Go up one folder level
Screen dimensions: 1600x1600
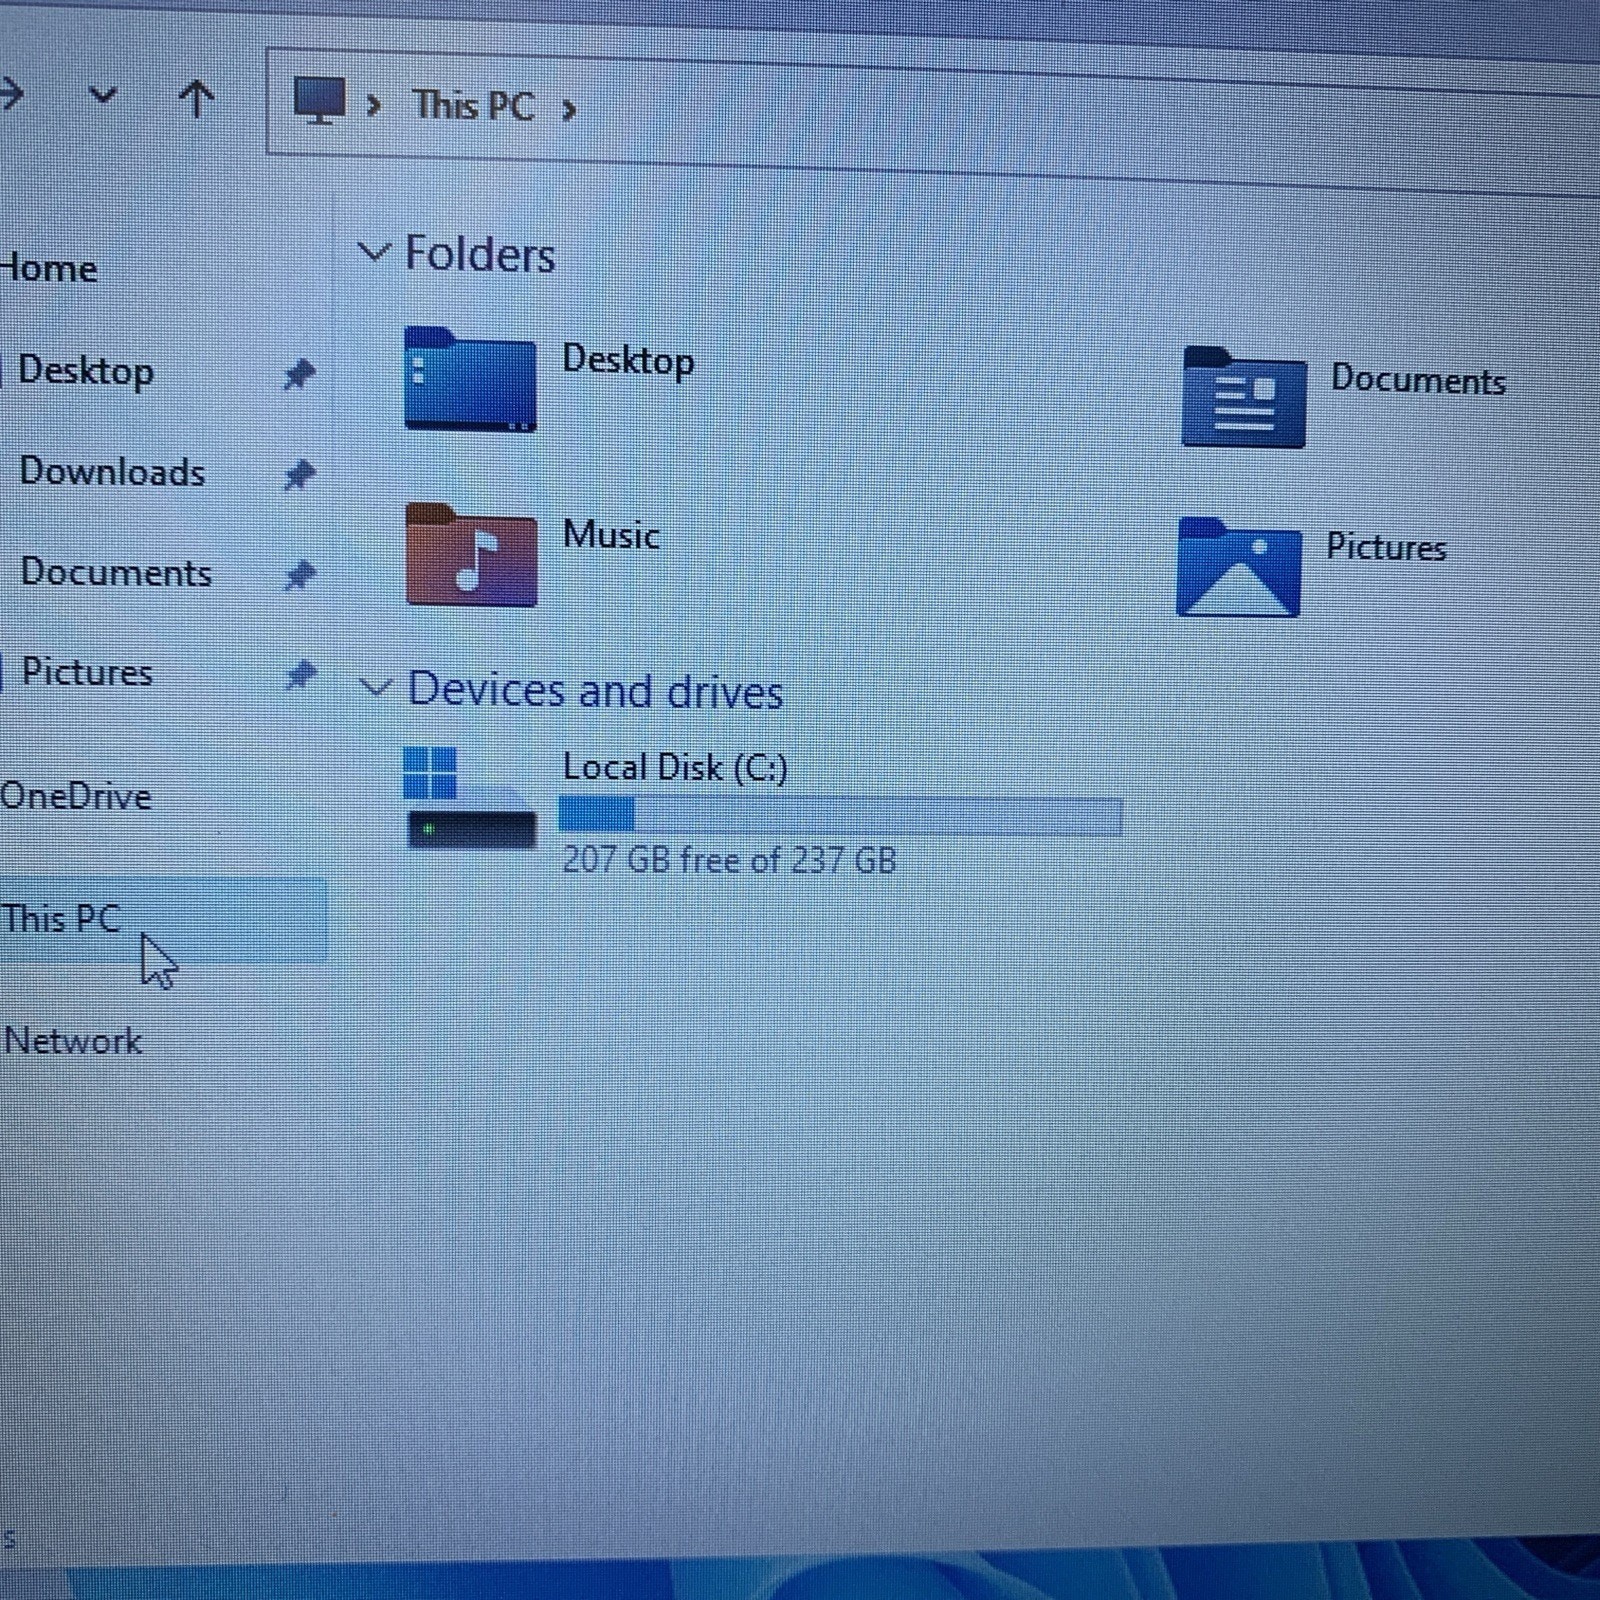click(196, 99)
